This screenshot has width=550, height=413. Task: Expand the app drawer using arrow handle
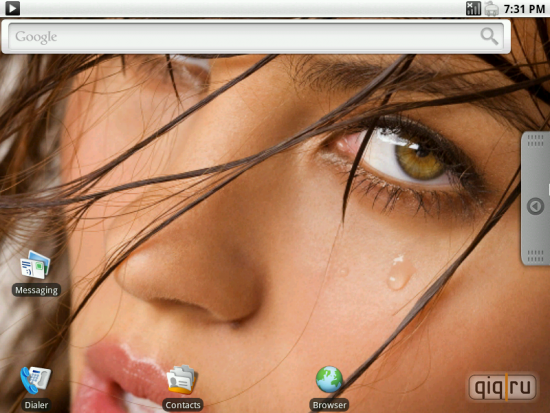pos(535,206)
